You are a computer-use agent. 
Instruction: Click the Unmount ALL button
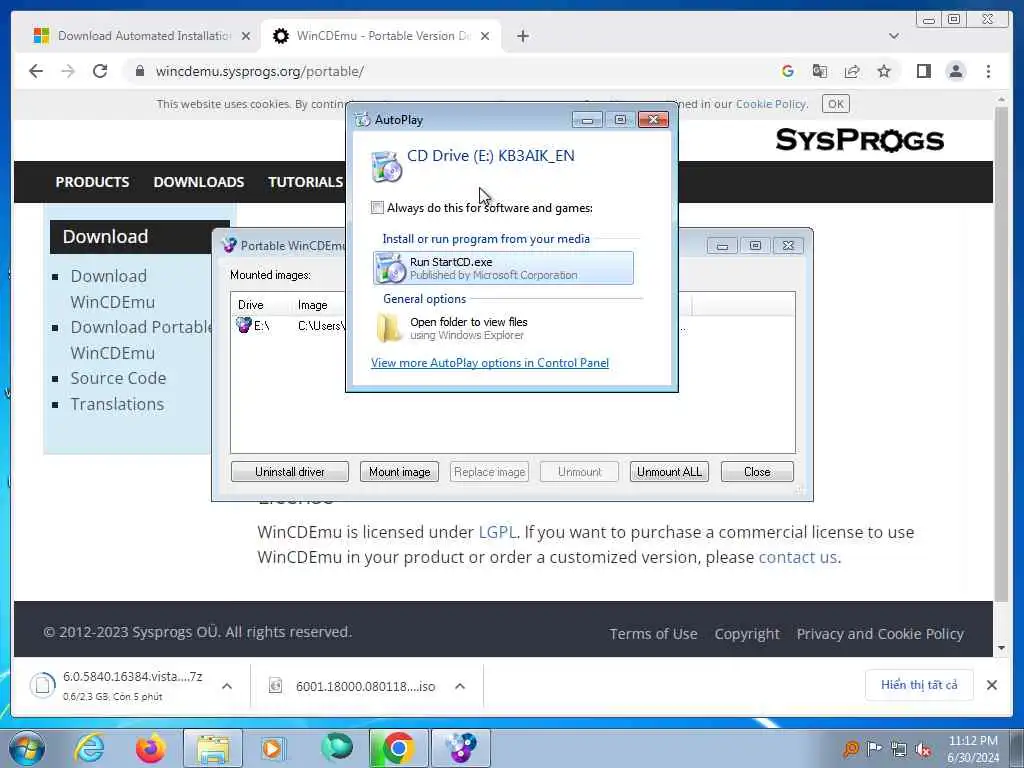tap(669, 472)
